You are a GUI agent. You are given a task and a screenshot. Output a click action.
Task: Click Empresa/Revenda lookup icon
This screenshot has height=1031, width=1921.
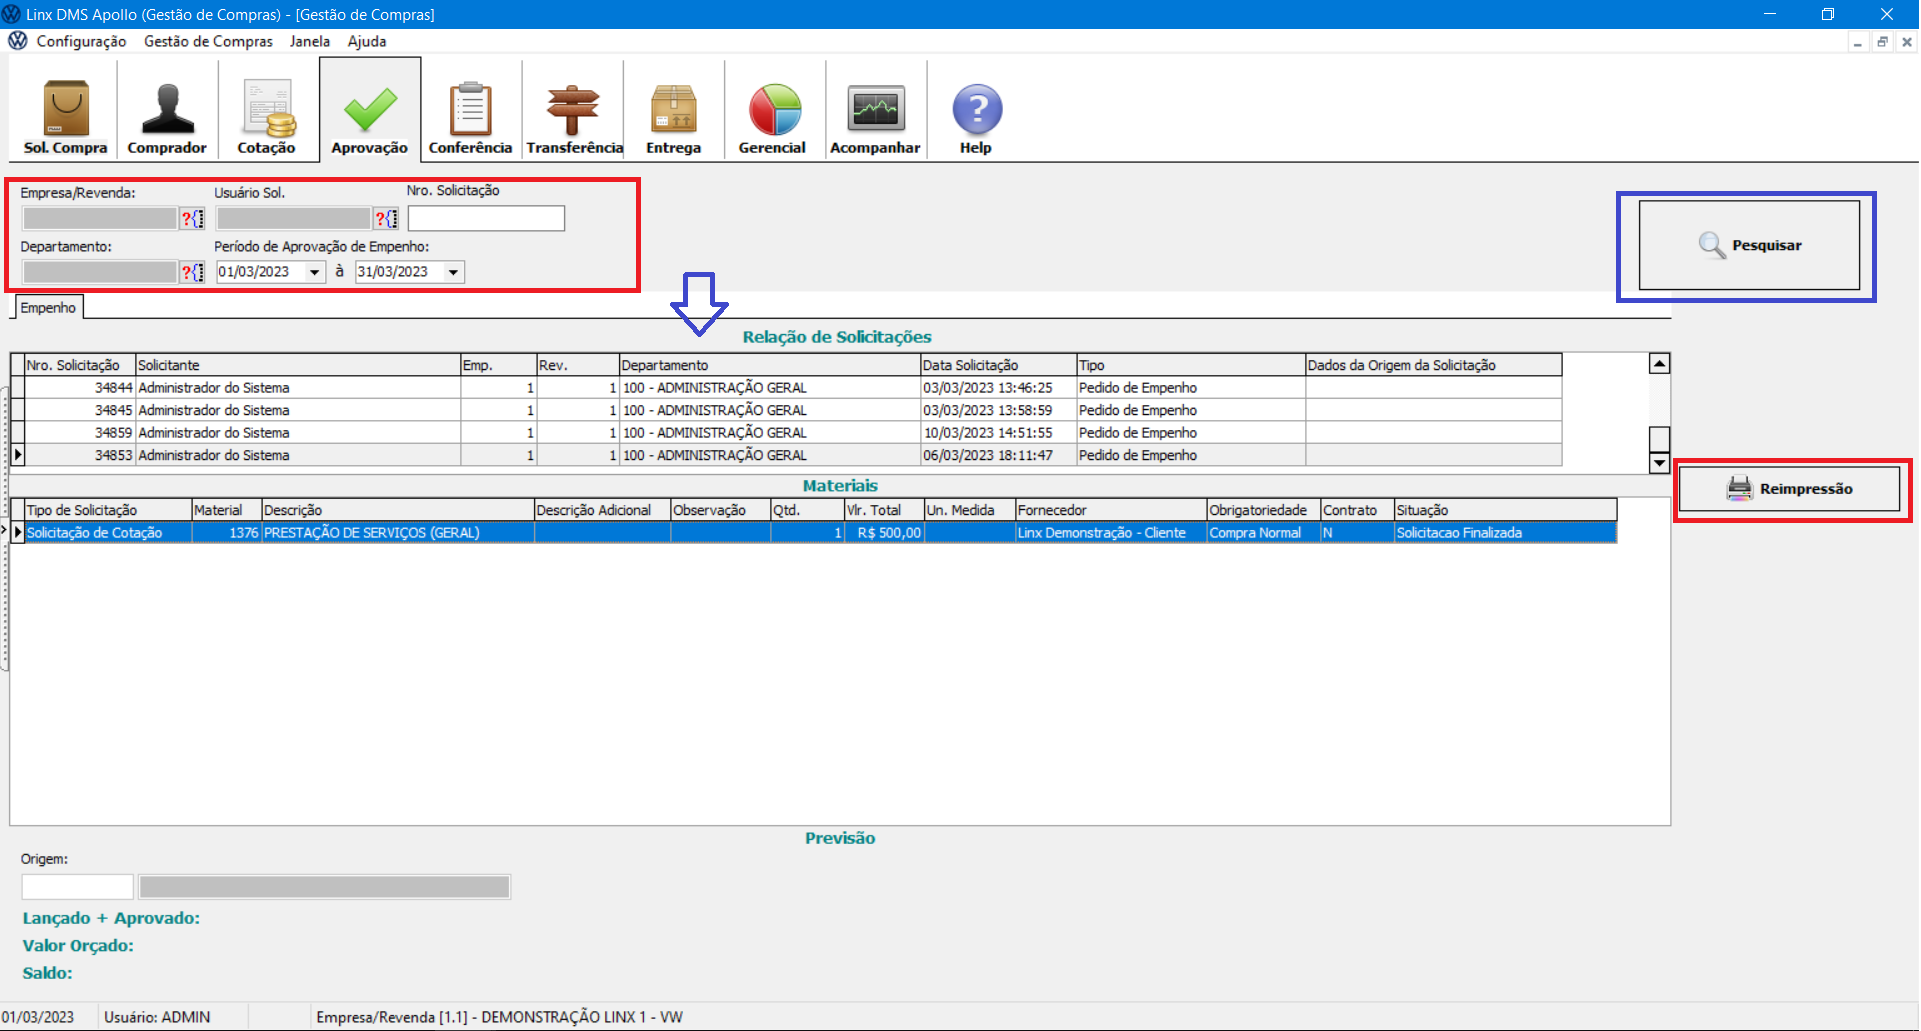[192, 219]
